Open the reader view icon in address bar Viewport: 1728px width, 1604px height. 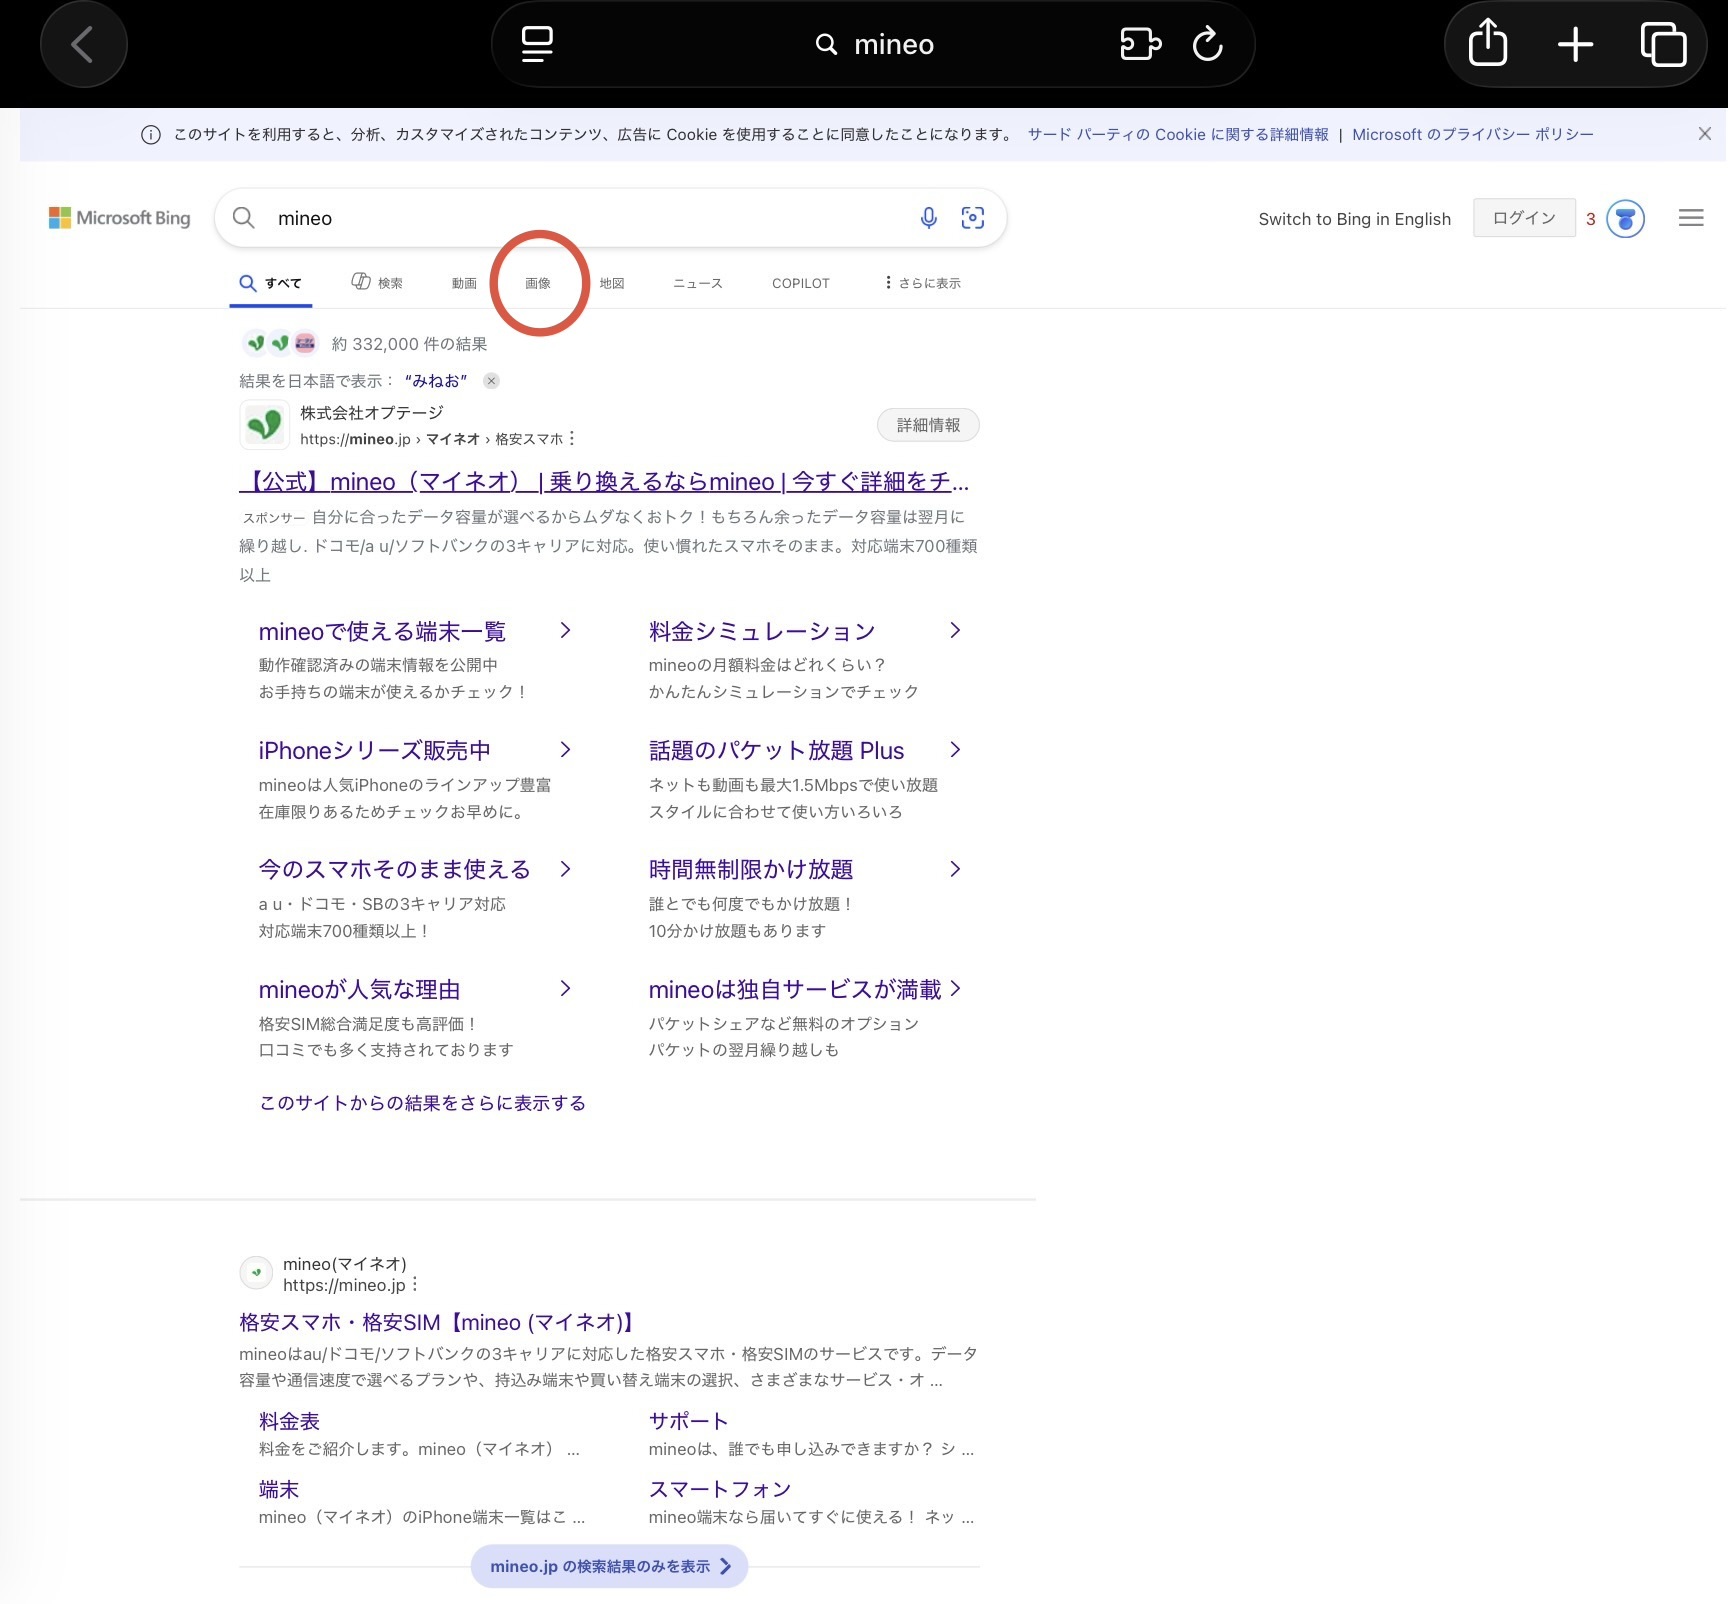537,45
